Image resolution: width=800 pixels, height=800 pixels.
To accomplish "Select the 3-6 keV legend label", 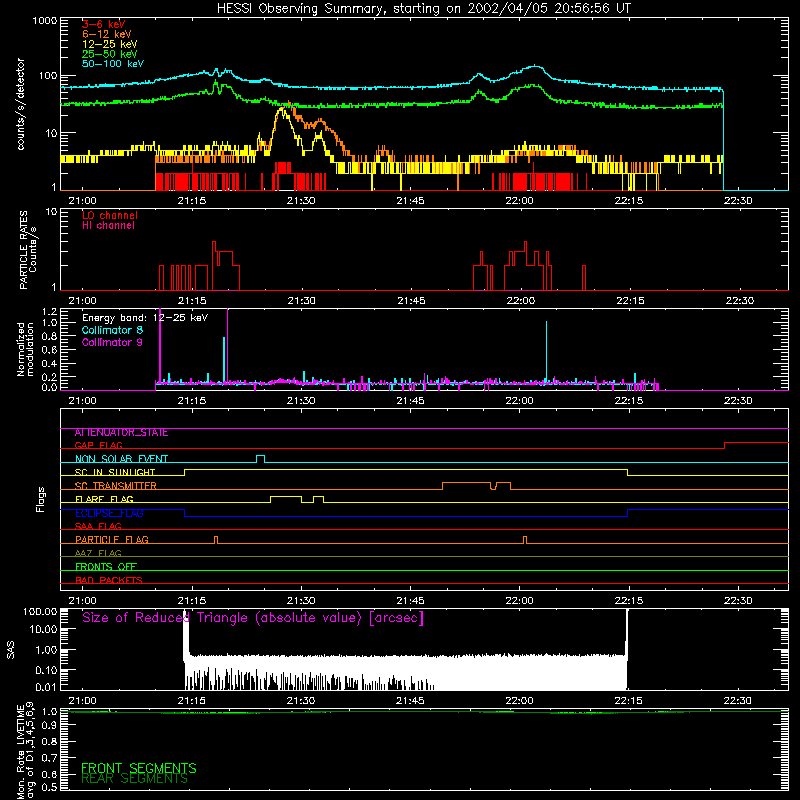I will 104,24.
